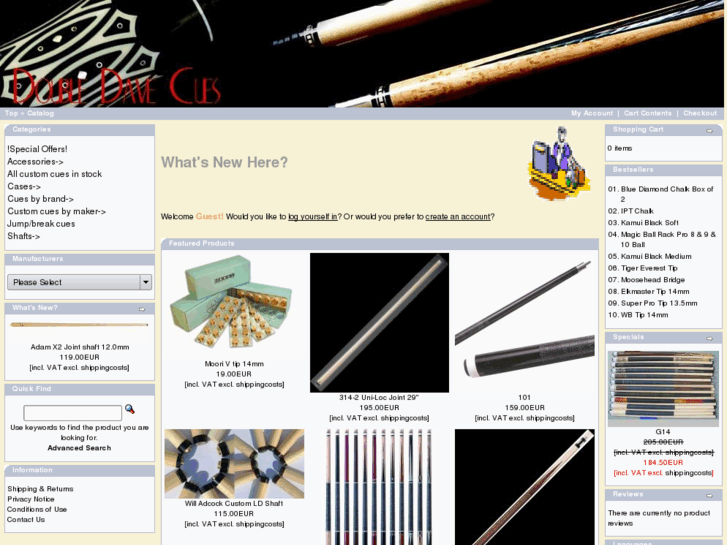Open bestseller IPT Chalk

click(x=637, y=211)
